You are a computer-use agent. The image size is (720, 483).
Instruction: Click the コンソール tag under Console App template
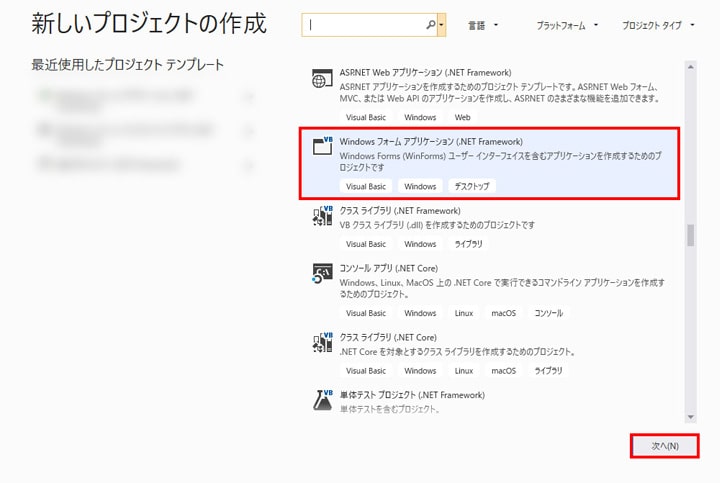click(548, 313)
